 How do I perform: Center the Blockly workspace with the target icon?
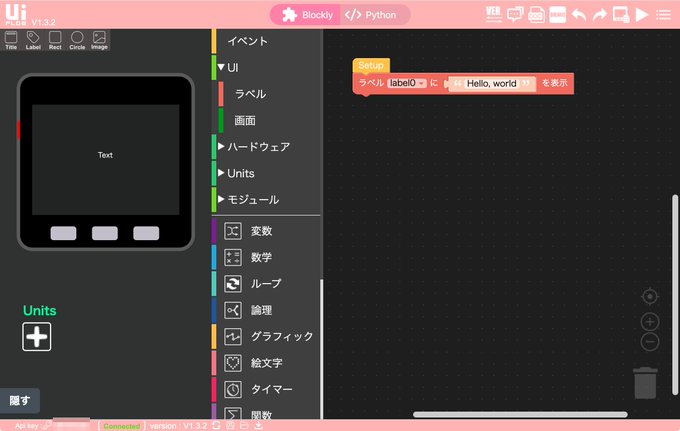click(x=650, y=297)
